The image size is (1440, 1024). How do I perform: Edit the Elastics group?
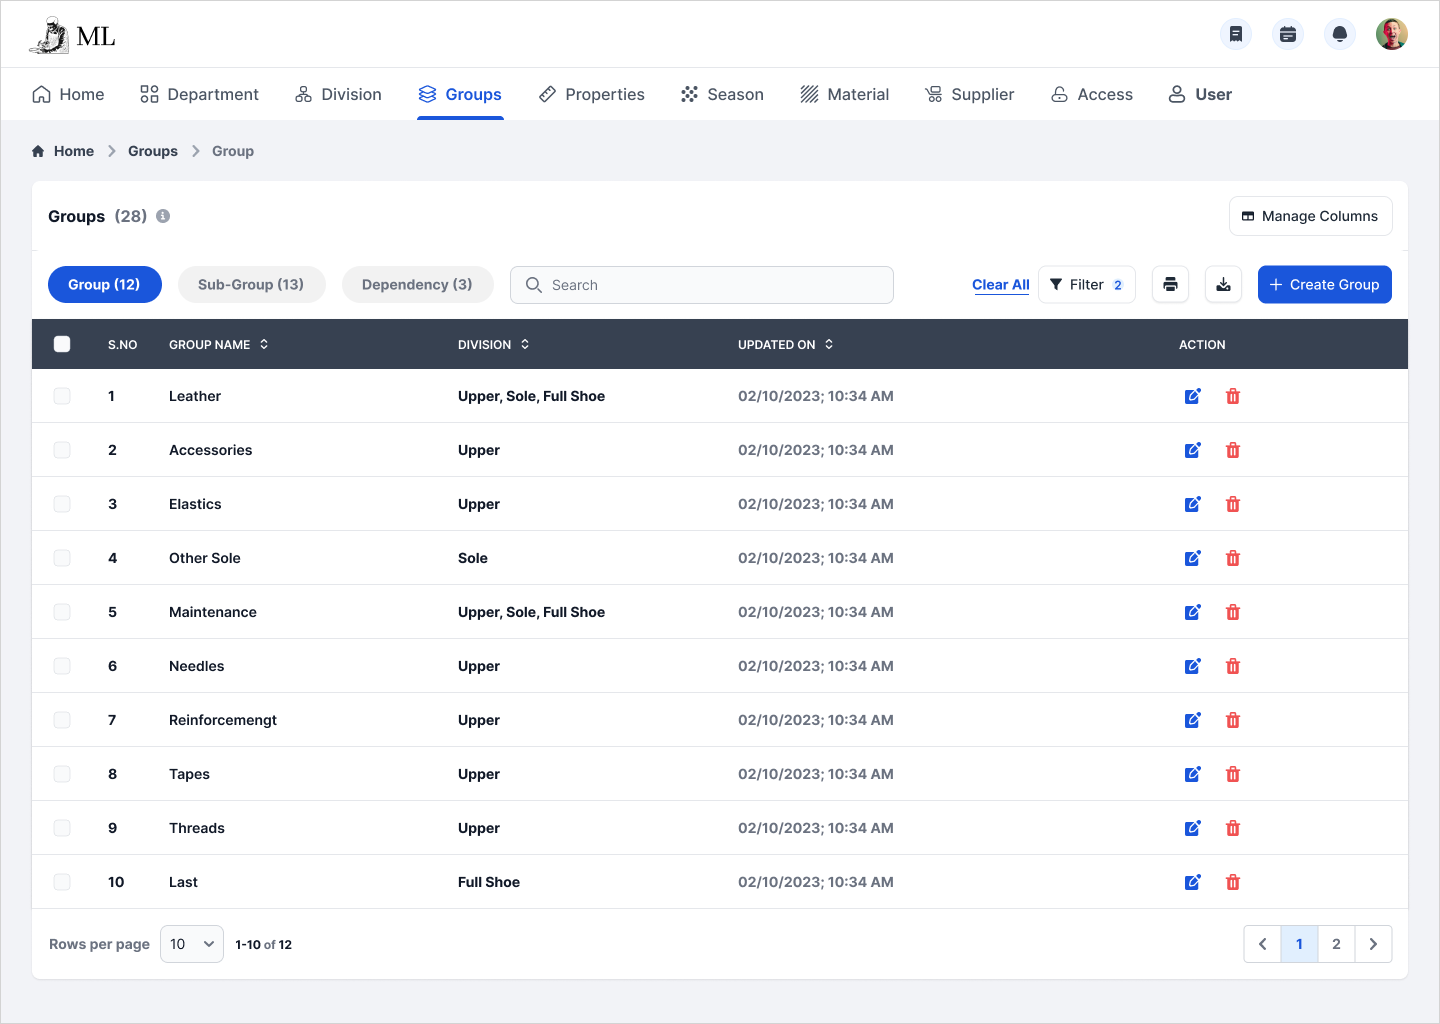(1193, 504)
